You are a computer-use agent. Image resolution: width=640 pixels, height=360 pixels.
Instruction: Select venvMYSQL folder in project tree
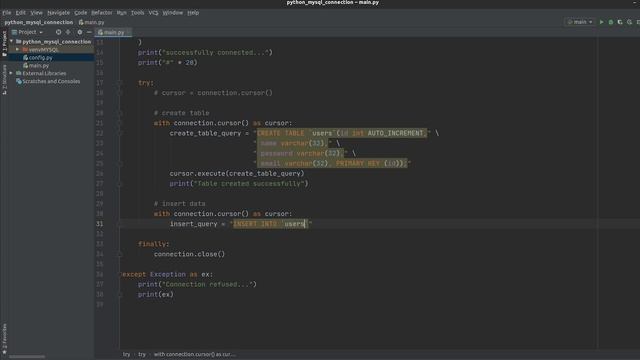(x=43, y=49)
